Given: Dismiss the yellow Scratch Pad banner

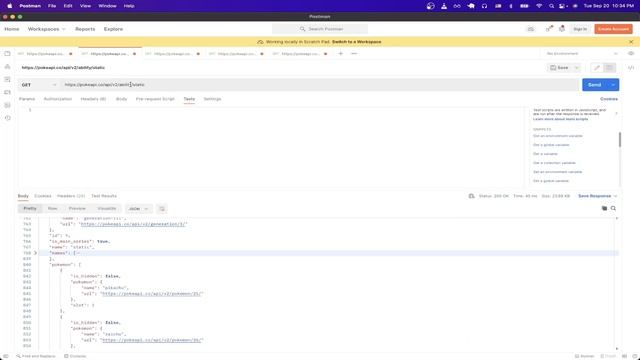Looking at the screenshot, I should click(x=631, y=42).
